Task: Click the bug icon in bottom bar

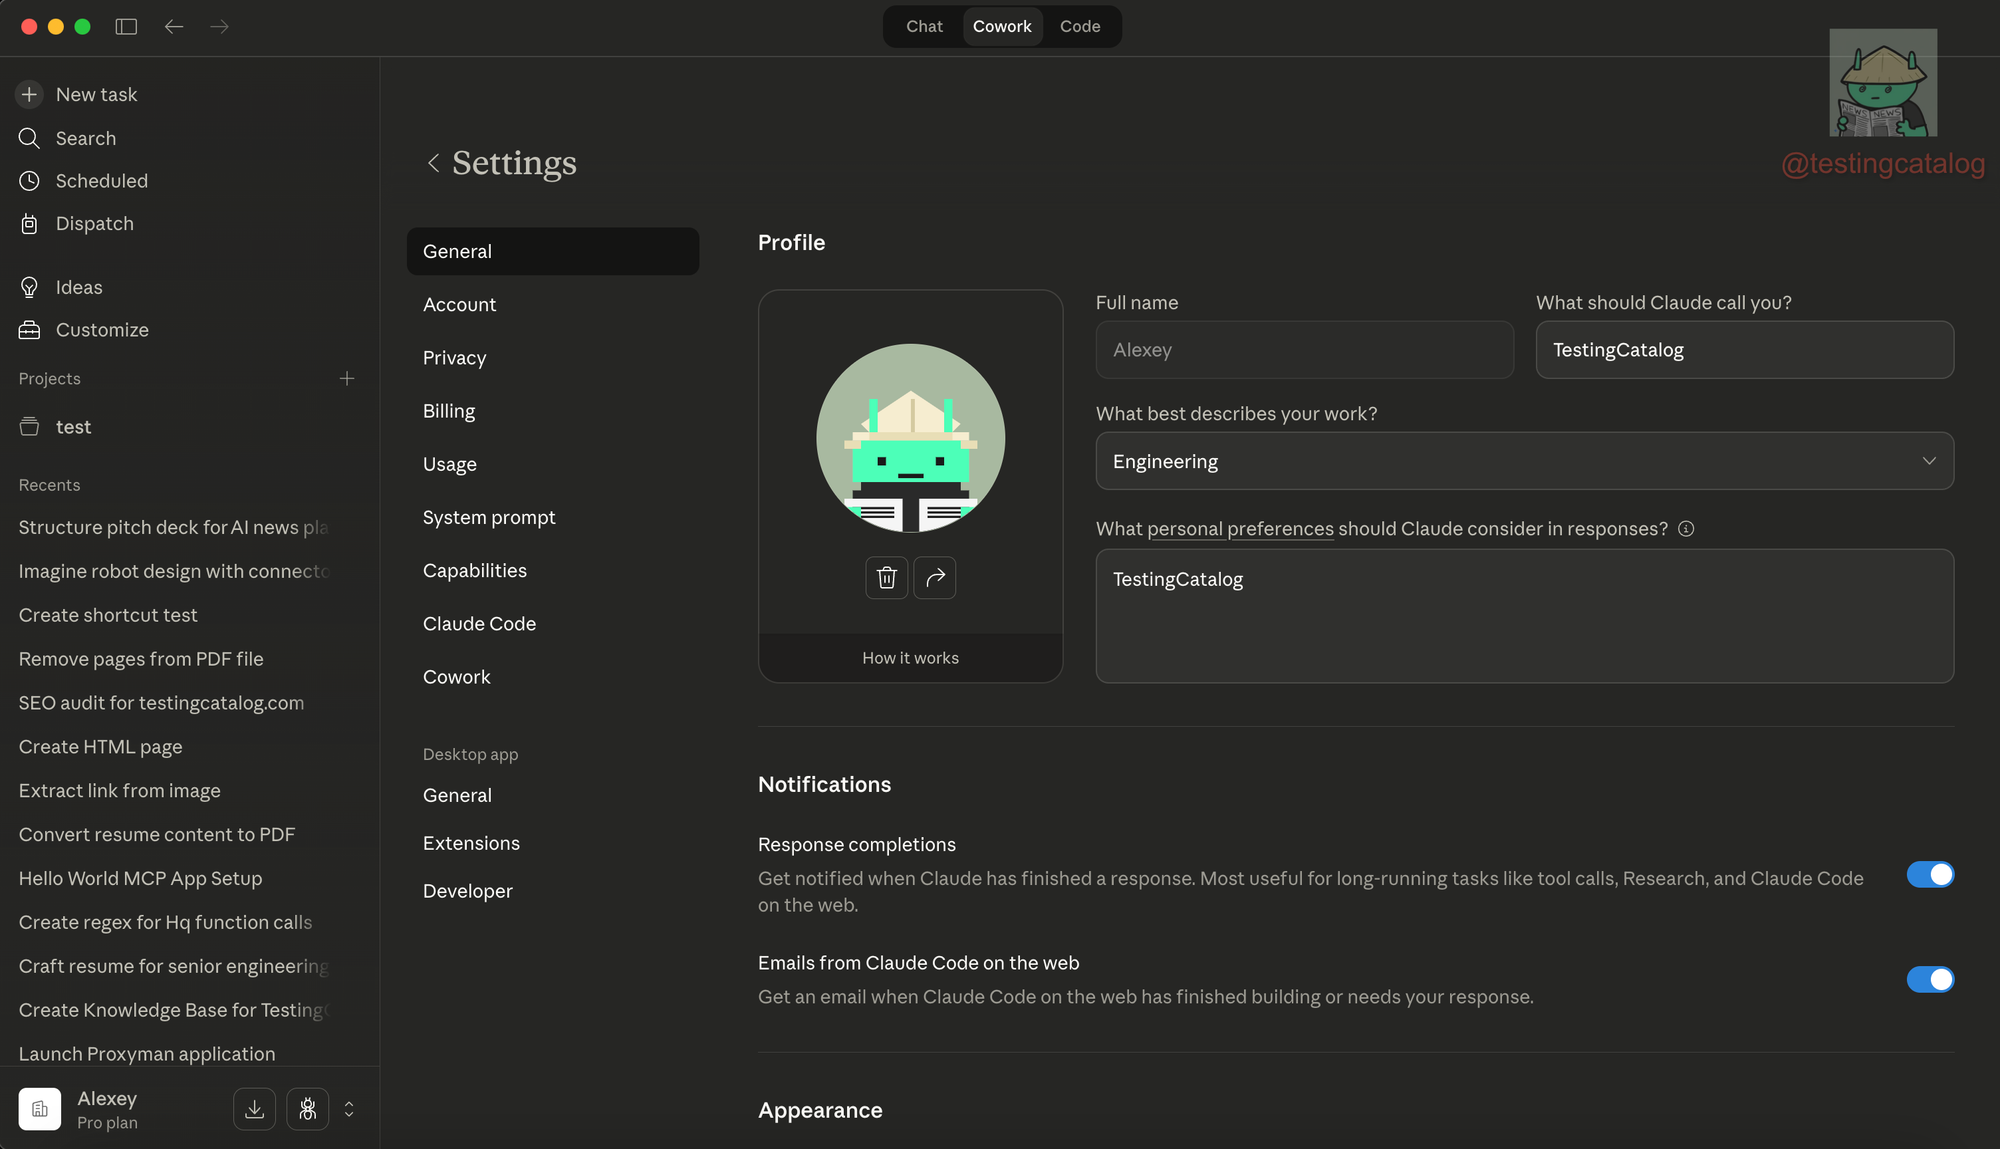Action: pos(308,1109)
